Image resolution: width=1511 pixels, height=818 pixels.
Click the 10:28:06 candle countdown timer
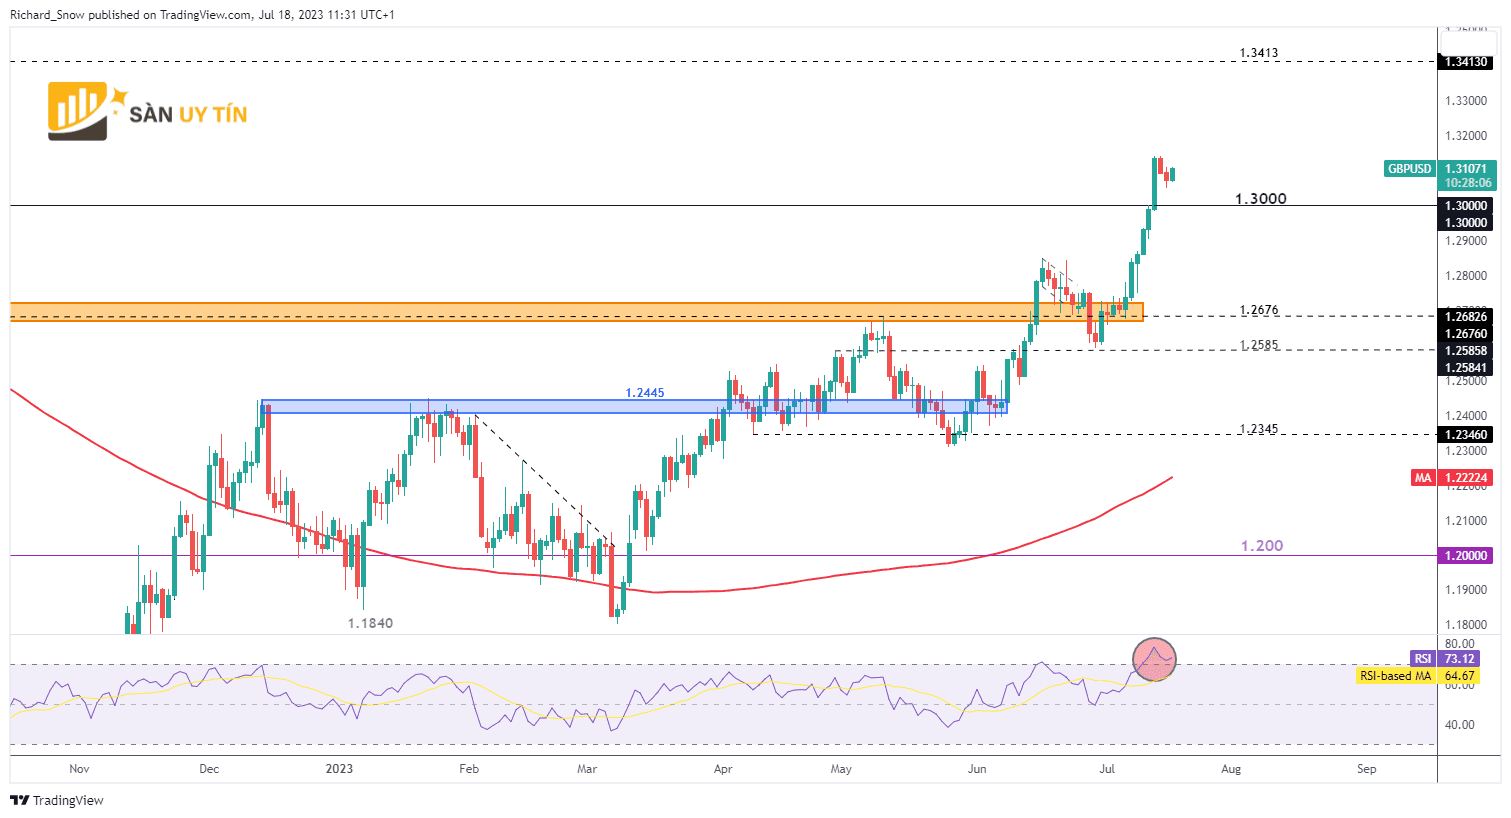tap(1467, 184)
